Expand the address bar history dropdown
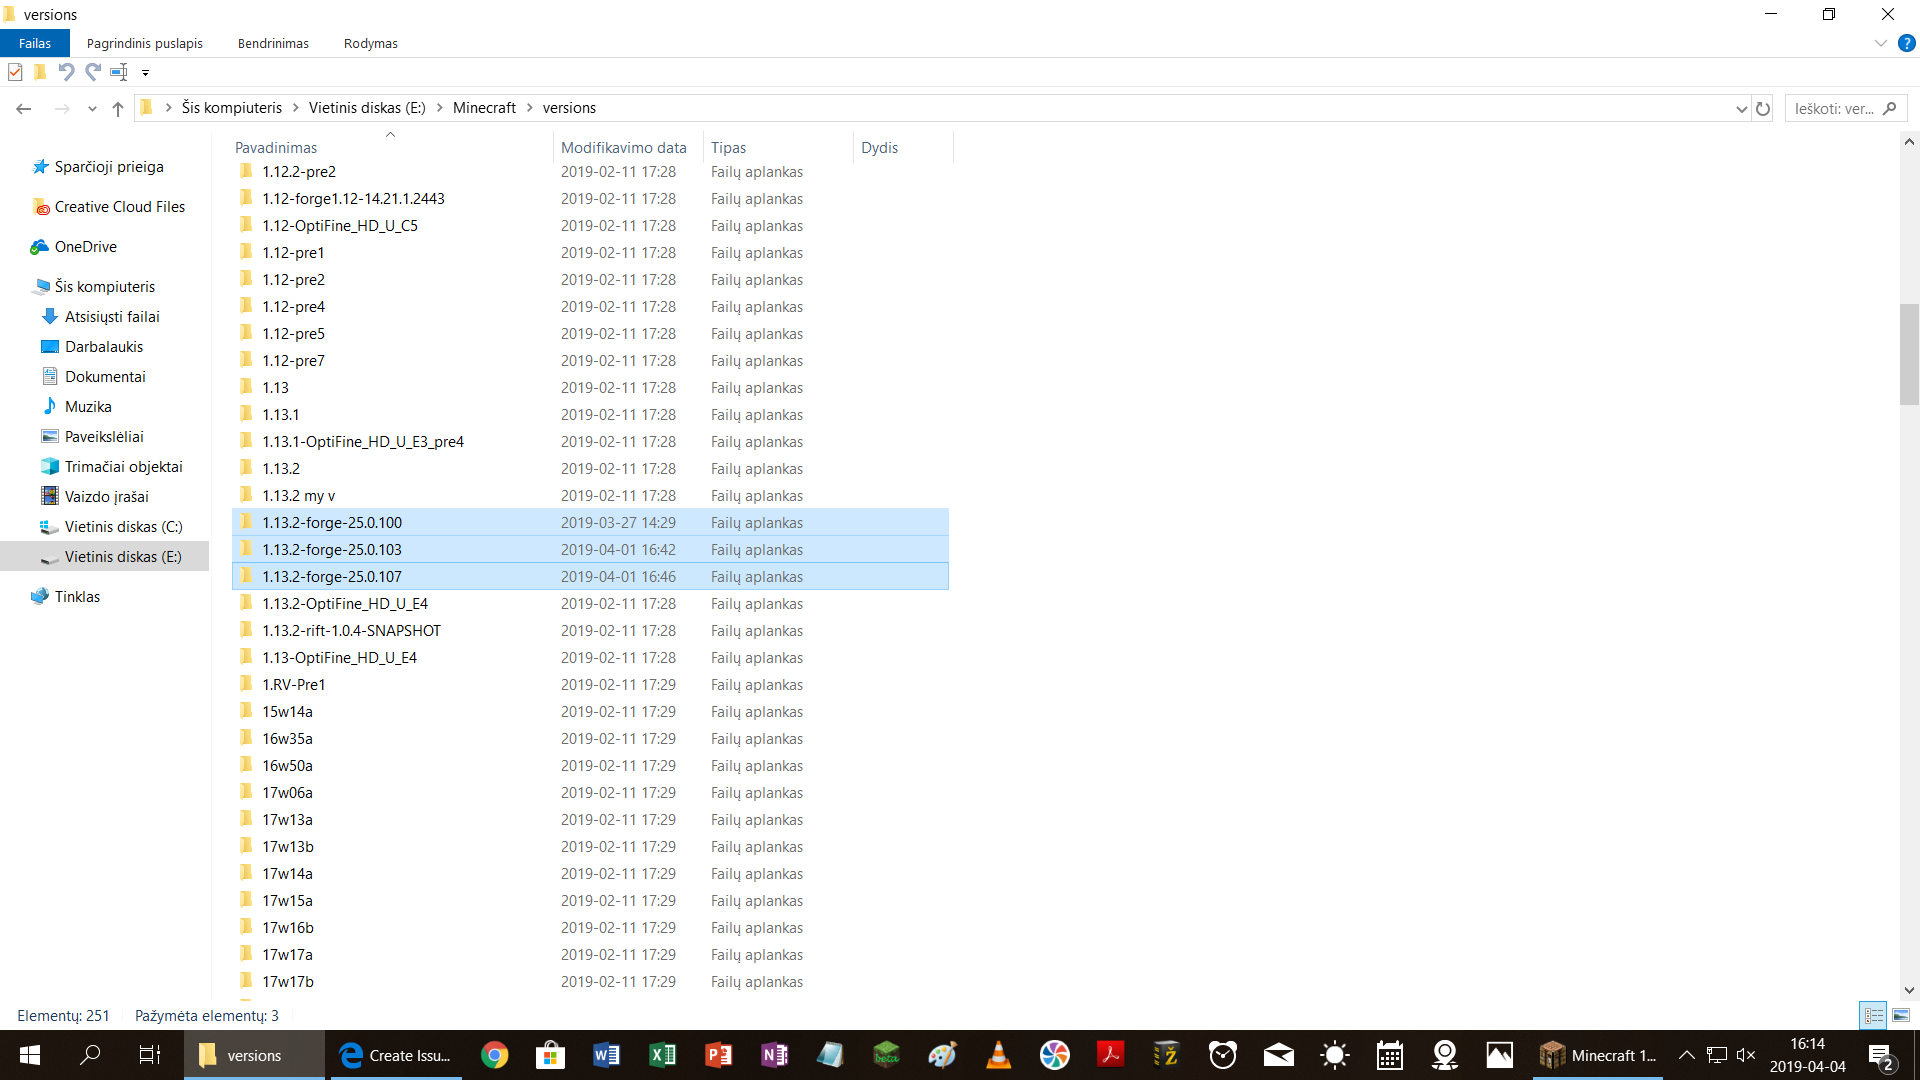The image size is (1920, 1080). coord(1741,108)
